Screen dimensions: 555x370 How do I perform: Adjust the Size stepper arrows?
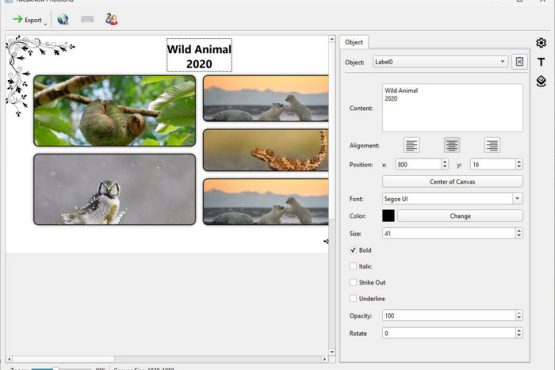[519, 233]
